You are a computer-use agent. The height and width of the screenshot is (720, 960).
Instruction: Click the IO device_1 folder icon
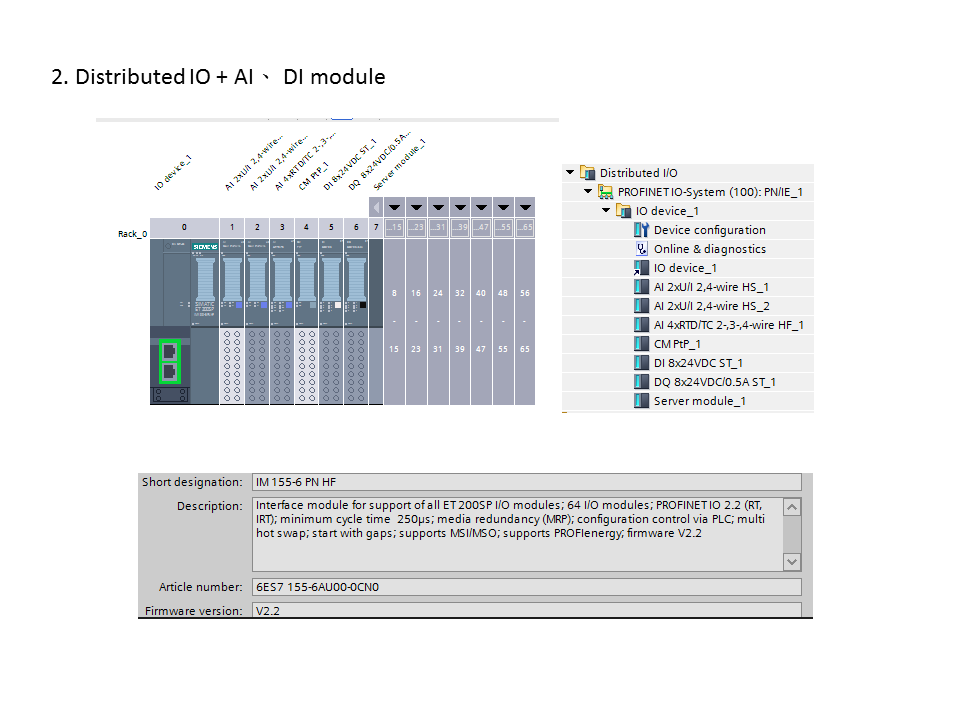tap(623, 211)
